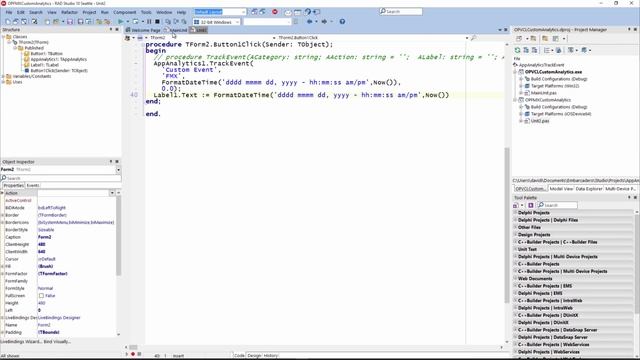Click the first icon in Project Manager top toolbar

point(519,38)
